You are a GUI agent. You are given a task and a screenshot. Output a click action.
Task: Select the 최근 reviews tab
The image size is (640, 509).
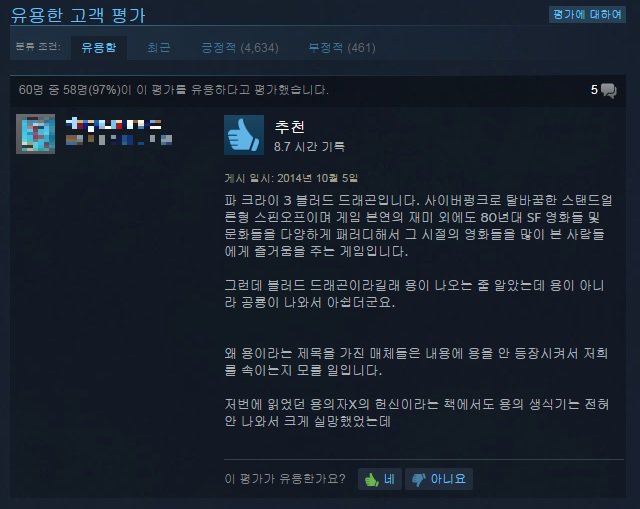[158, 48]
